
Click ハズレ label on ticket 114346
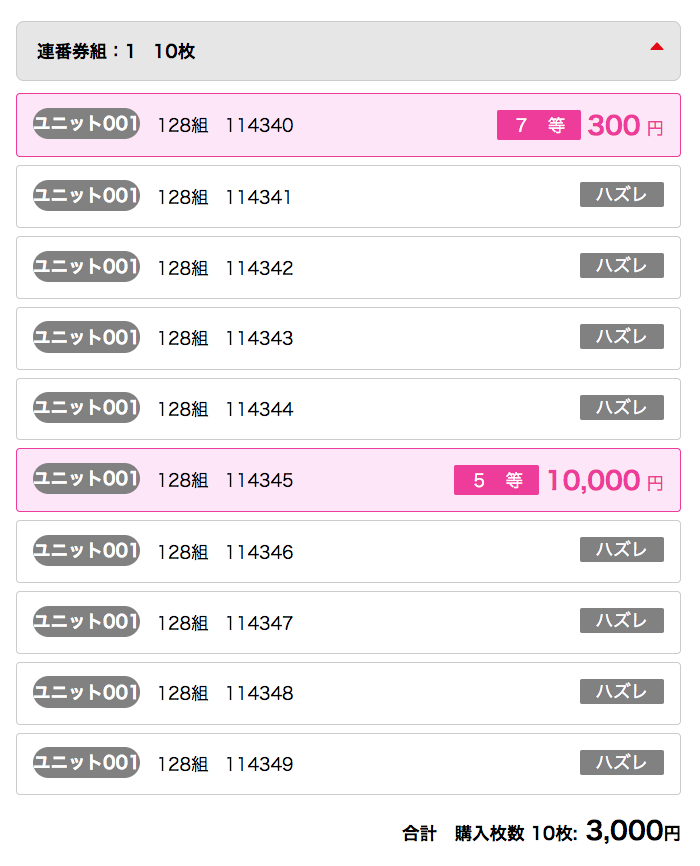point(622,549)
